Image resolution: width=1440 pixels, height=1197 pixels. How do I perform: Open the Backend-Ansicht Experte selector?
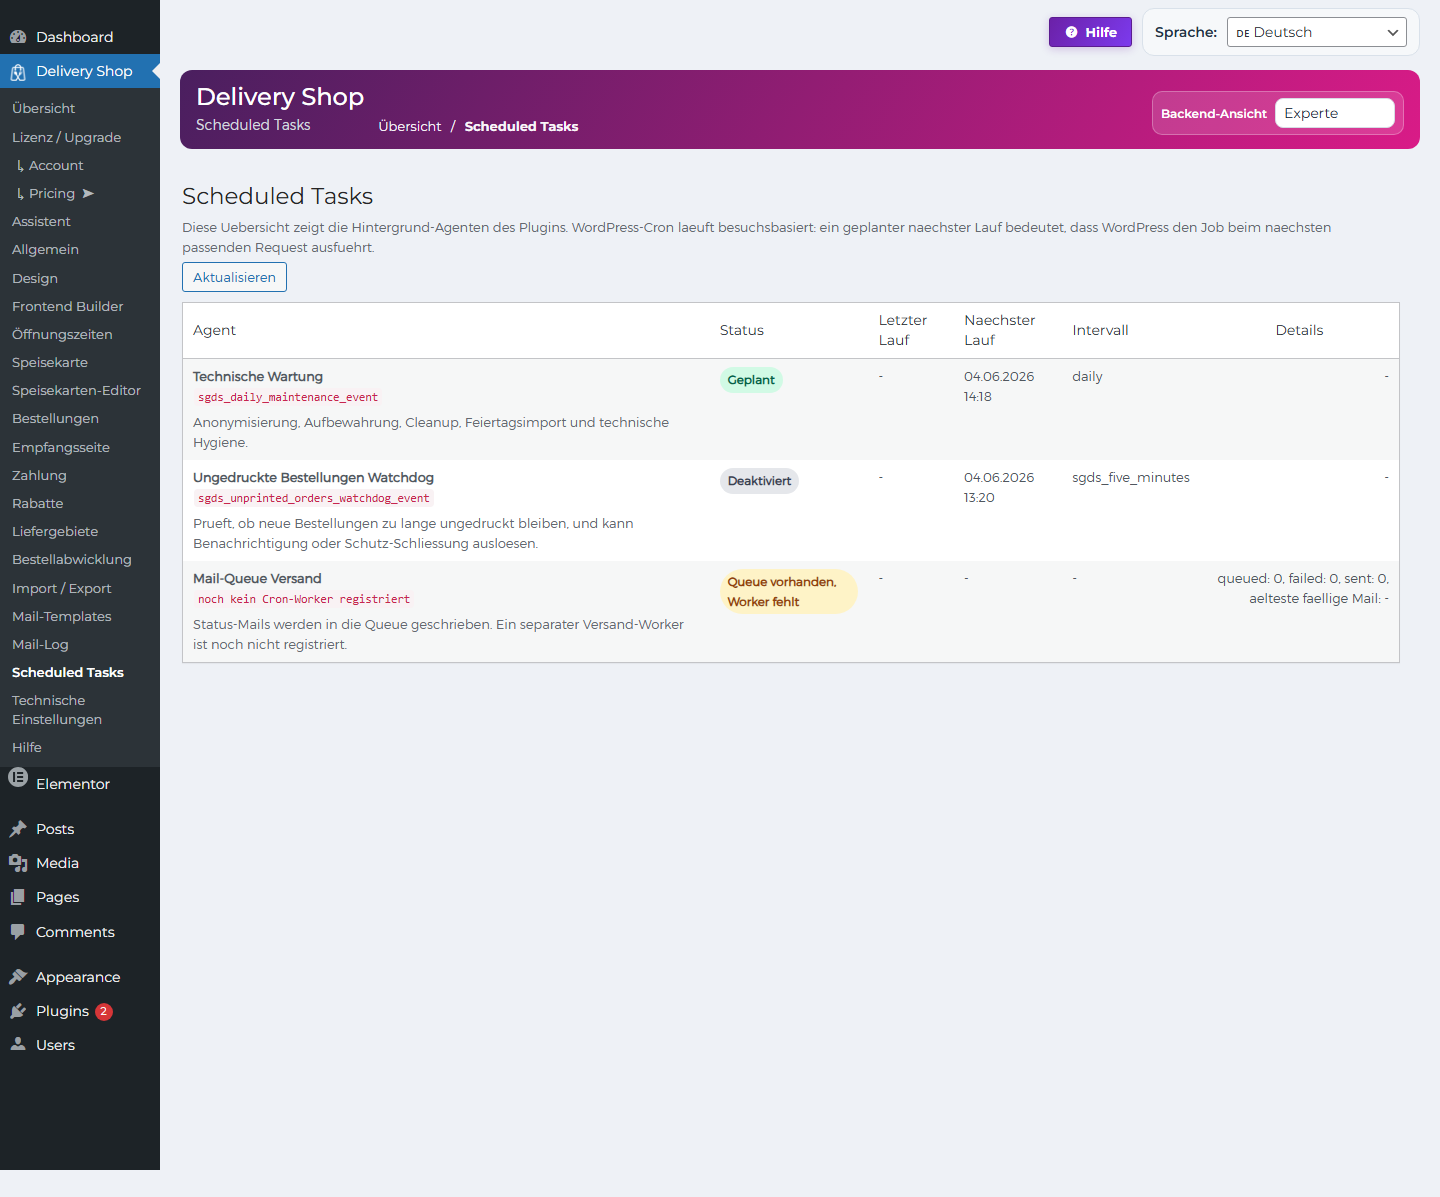click(1334, 113)
